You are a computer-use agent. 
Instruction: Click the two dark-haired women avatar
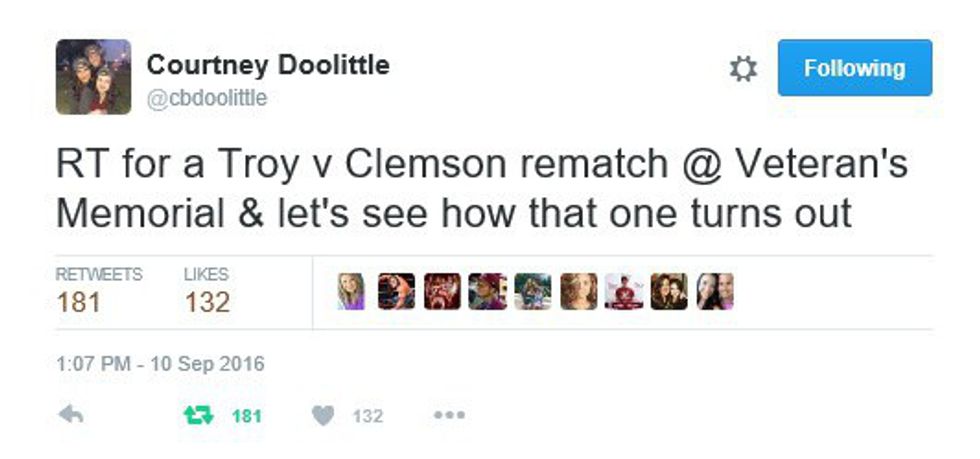669,291
